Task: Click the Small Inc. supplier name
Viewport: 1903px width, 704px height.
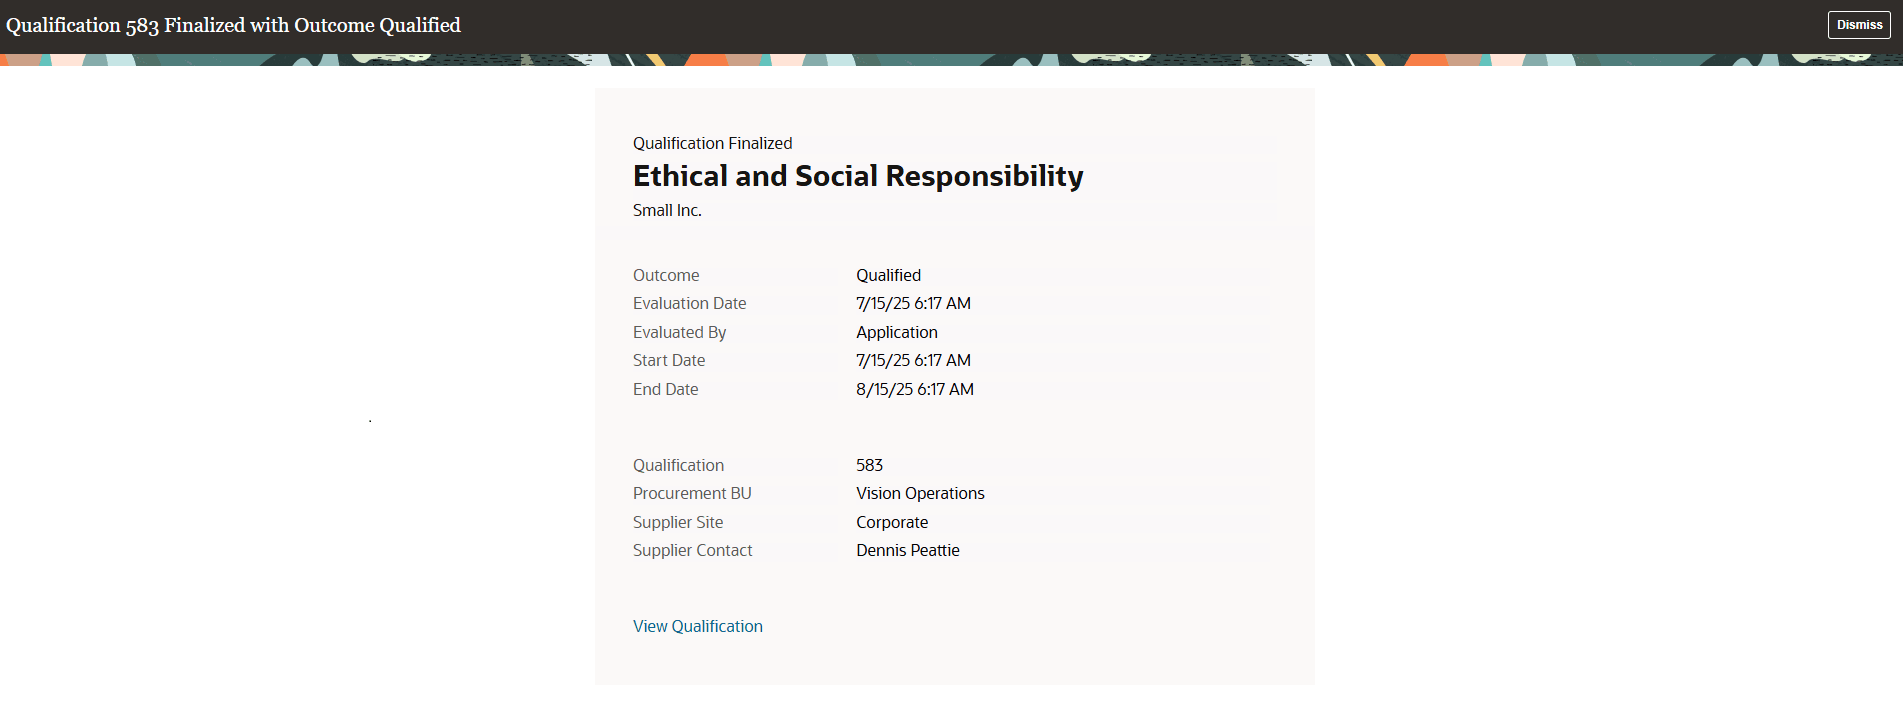Action: click(667, 210)
